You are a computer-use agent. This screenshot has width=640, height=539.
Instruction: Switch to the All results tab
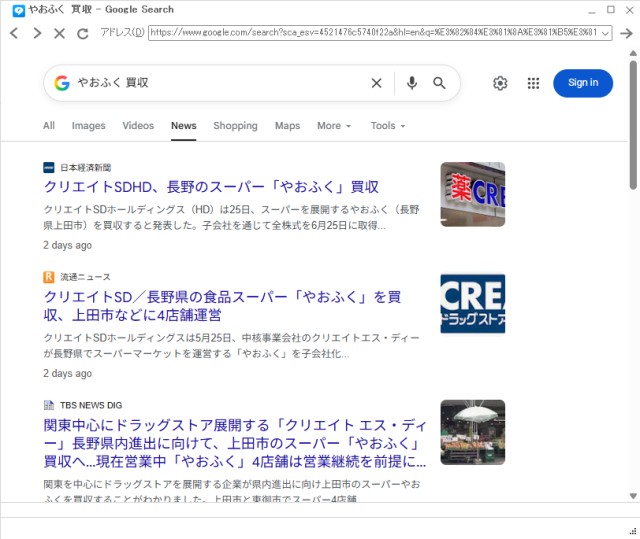point(49,126)
